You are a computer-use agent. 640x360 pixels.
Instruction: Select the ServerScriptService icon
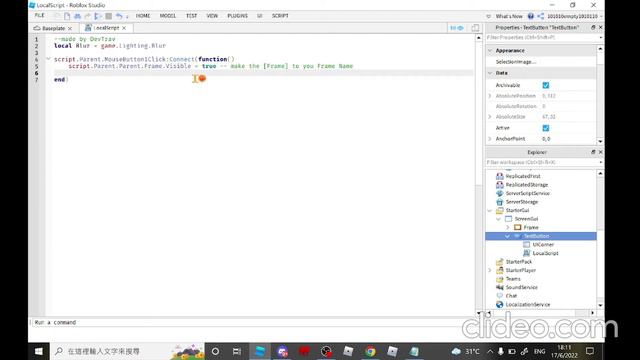click(x=500, y=193)
